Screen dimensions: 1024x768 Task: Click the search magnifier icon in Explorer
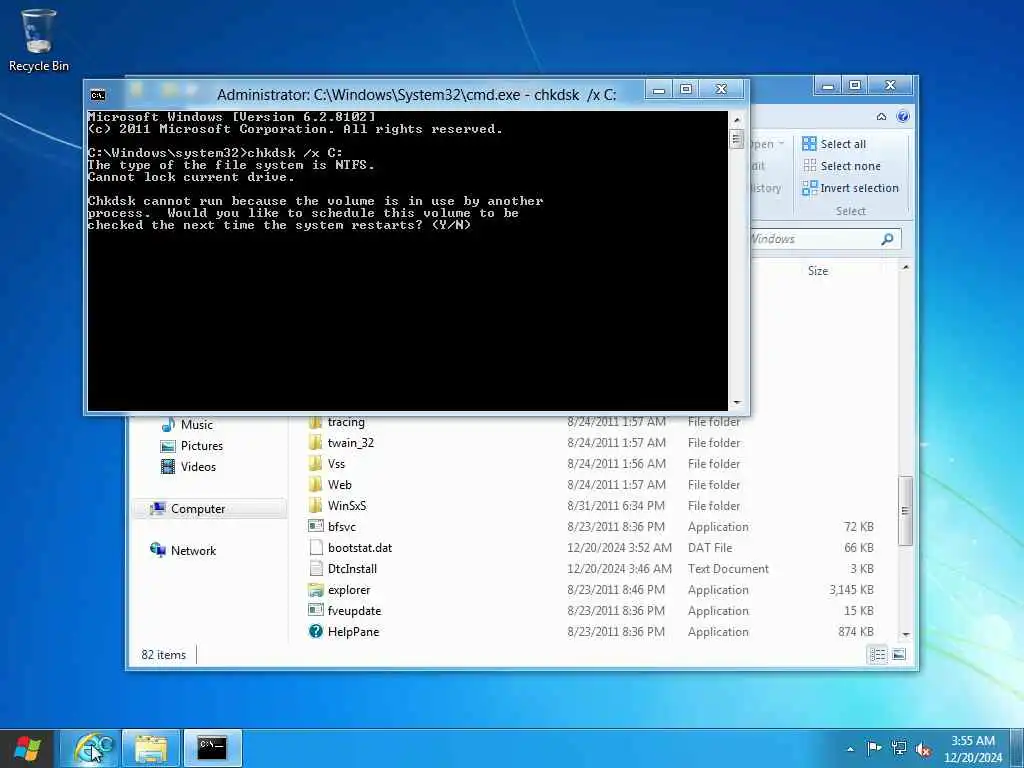click(x=887, y=239)
